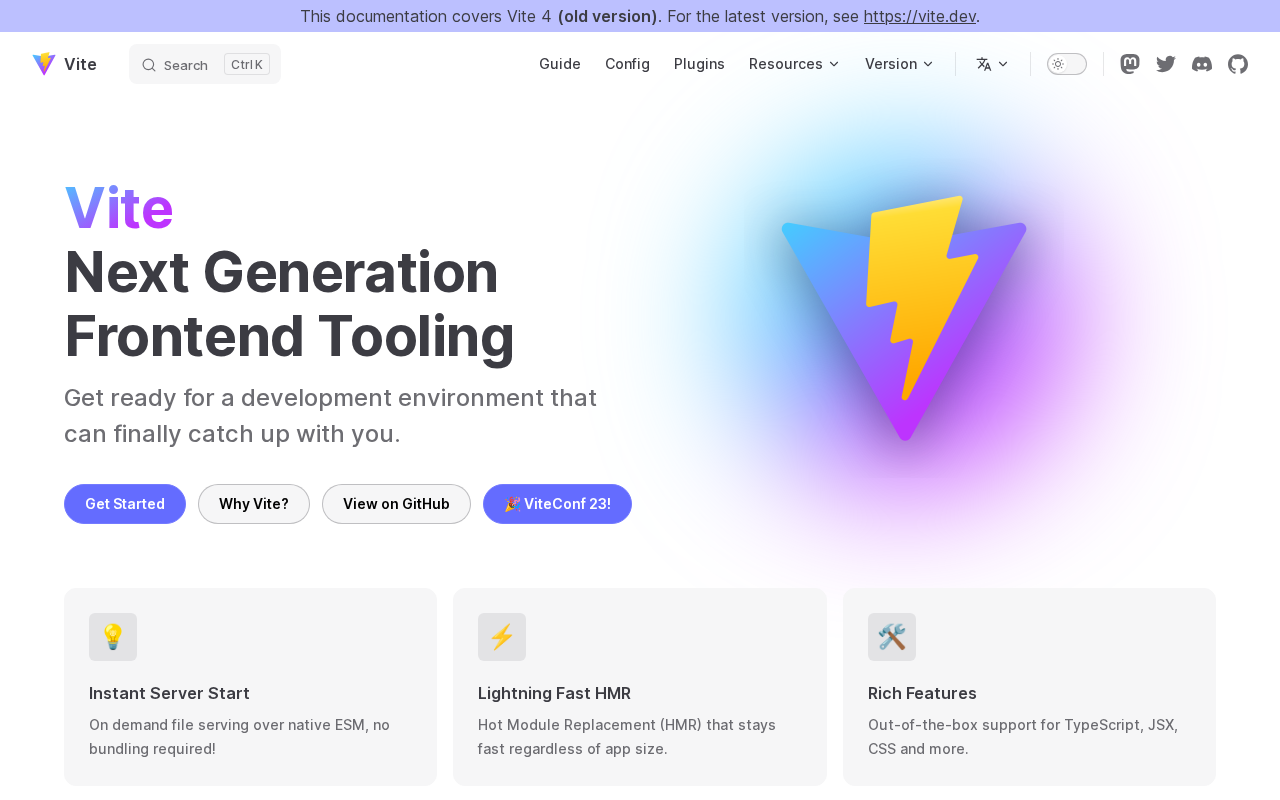1280x800 pixels.
Task: Open the GitHub repository icon
Action: point(1238,64)
